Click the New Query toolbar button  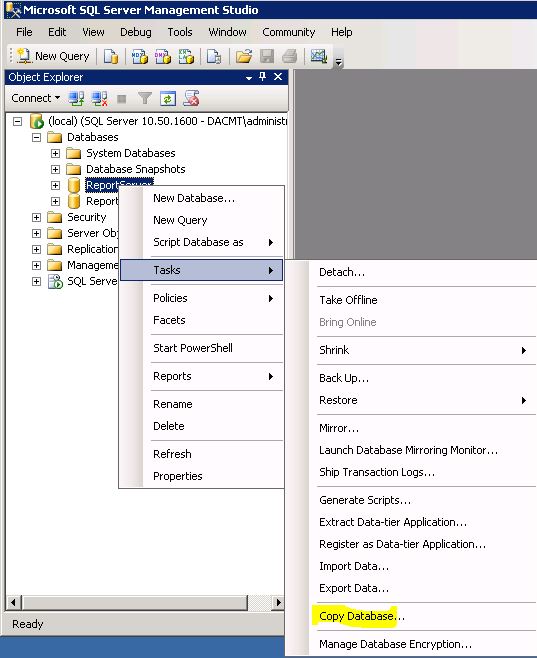[x=53, y=56]
